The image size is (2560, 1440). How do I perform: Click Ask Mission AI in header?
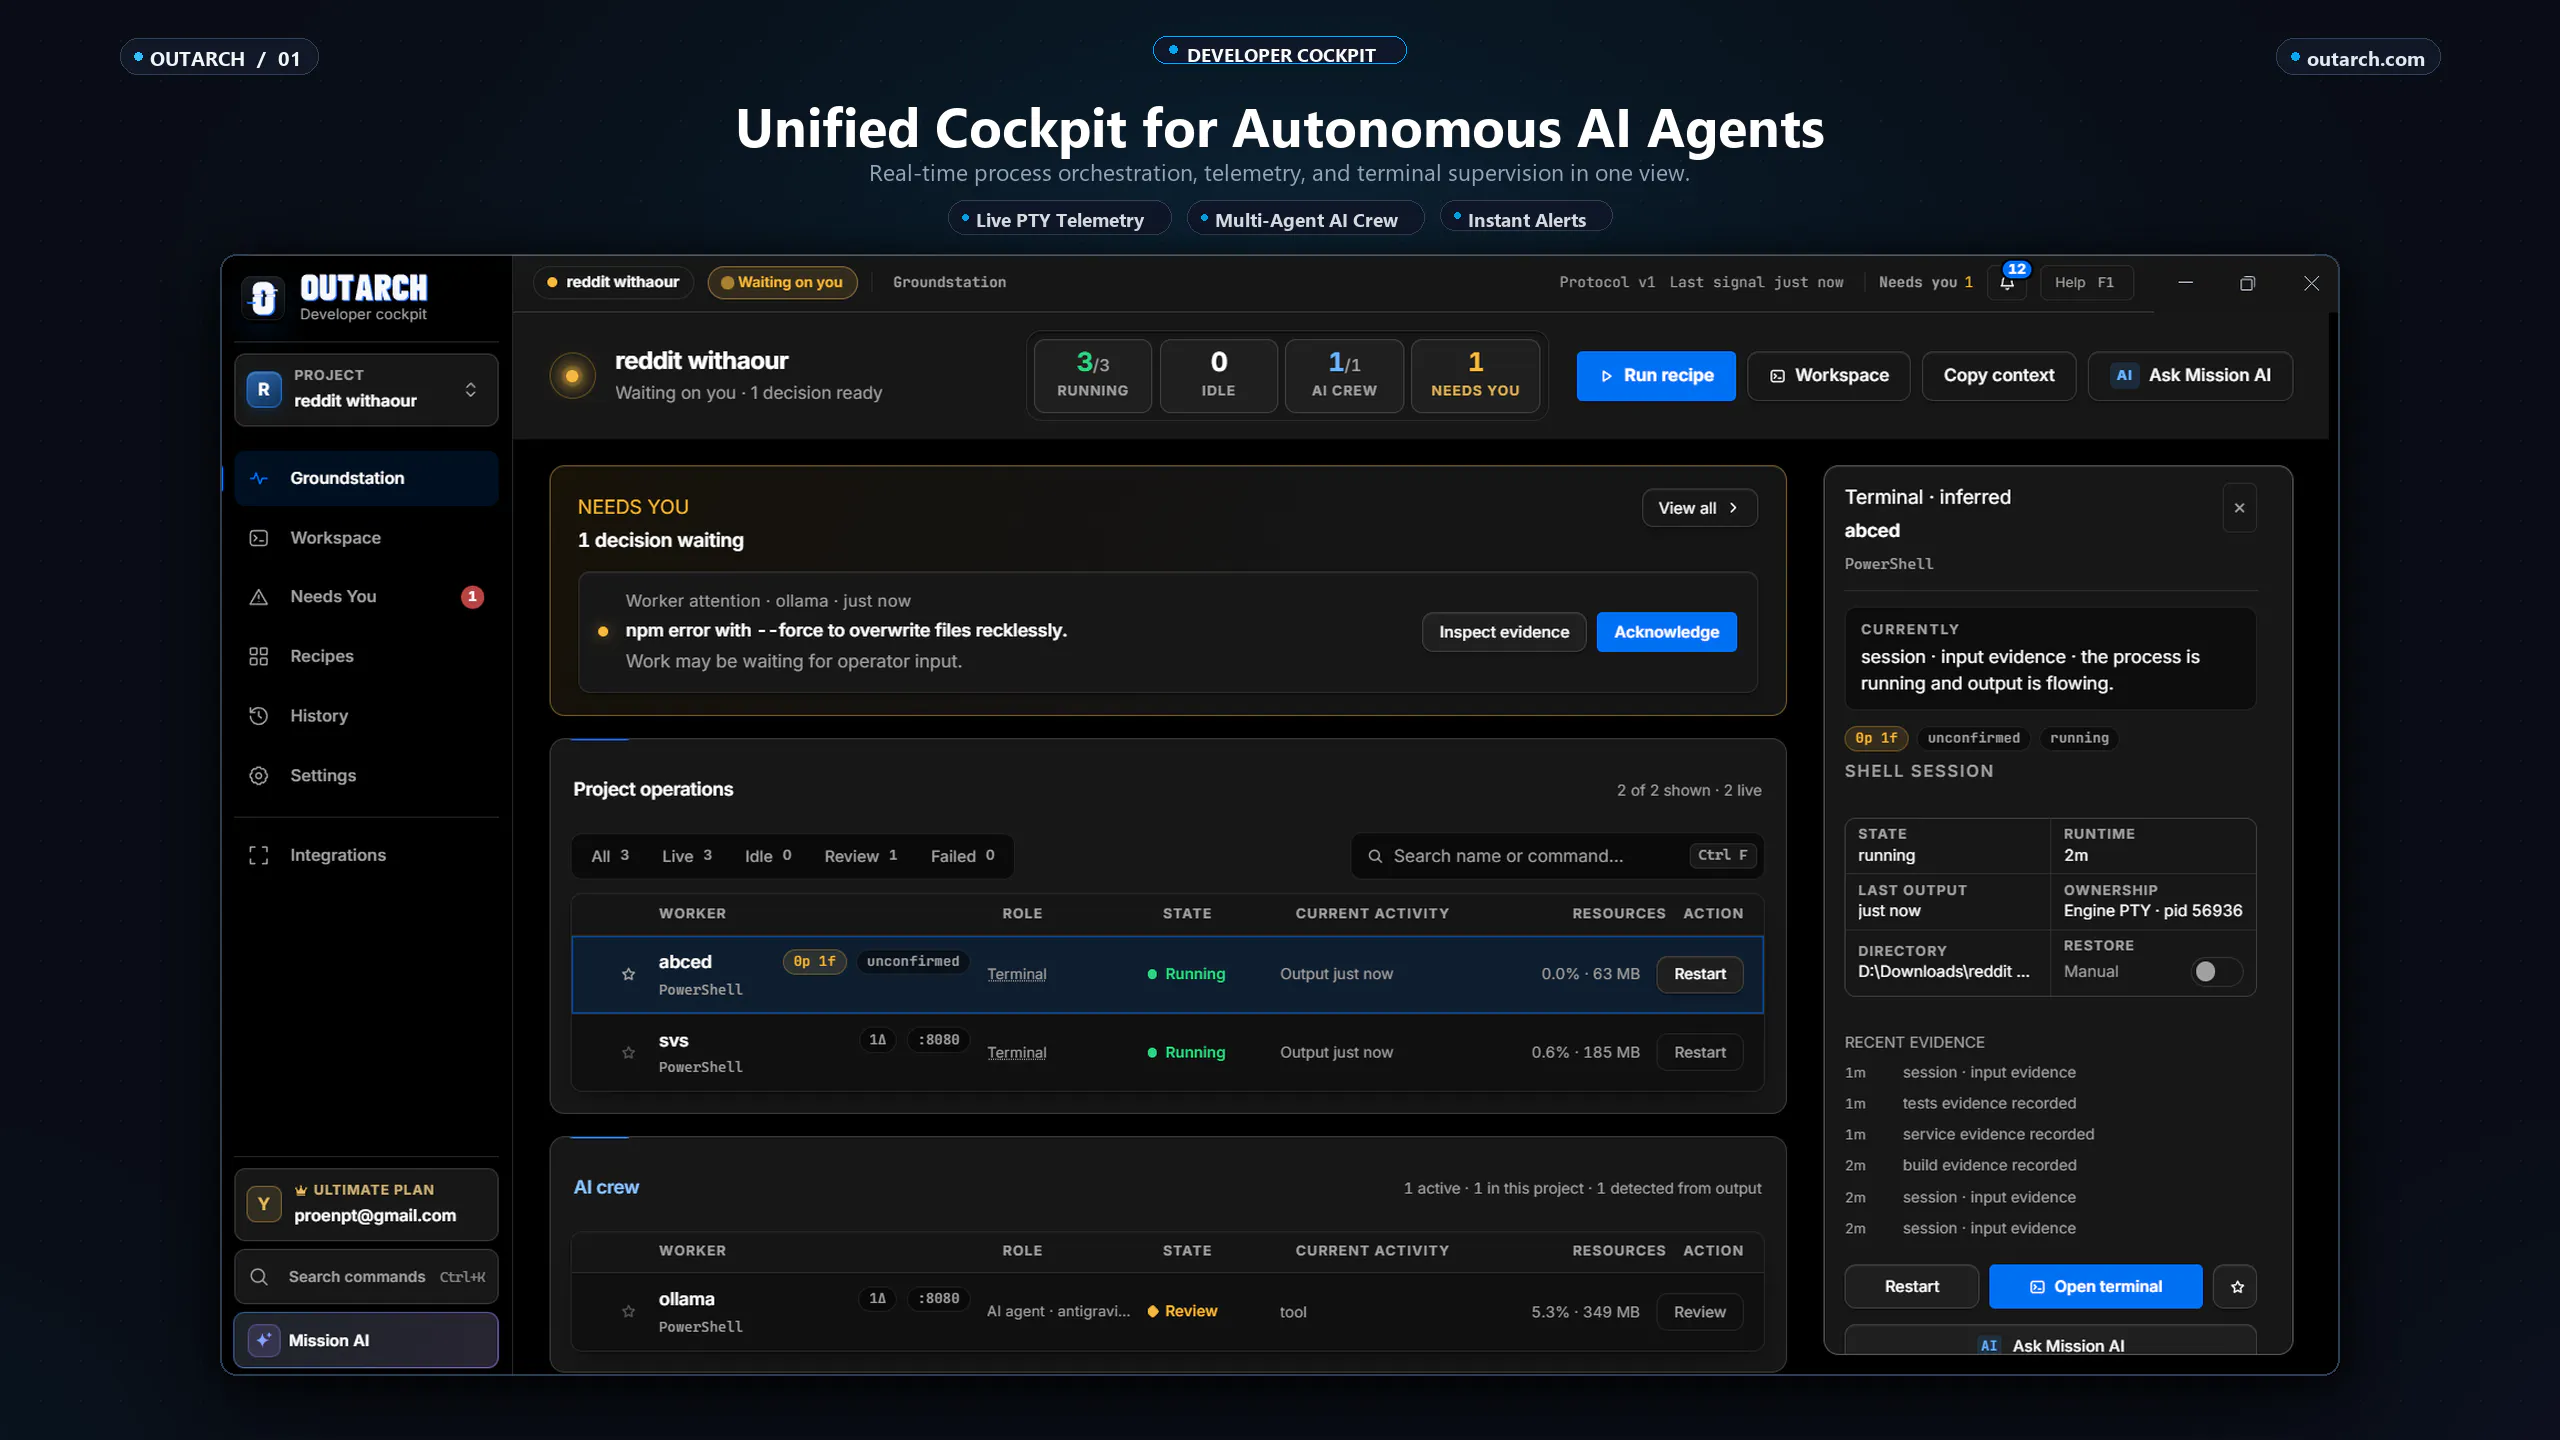tap(2190, 376)
